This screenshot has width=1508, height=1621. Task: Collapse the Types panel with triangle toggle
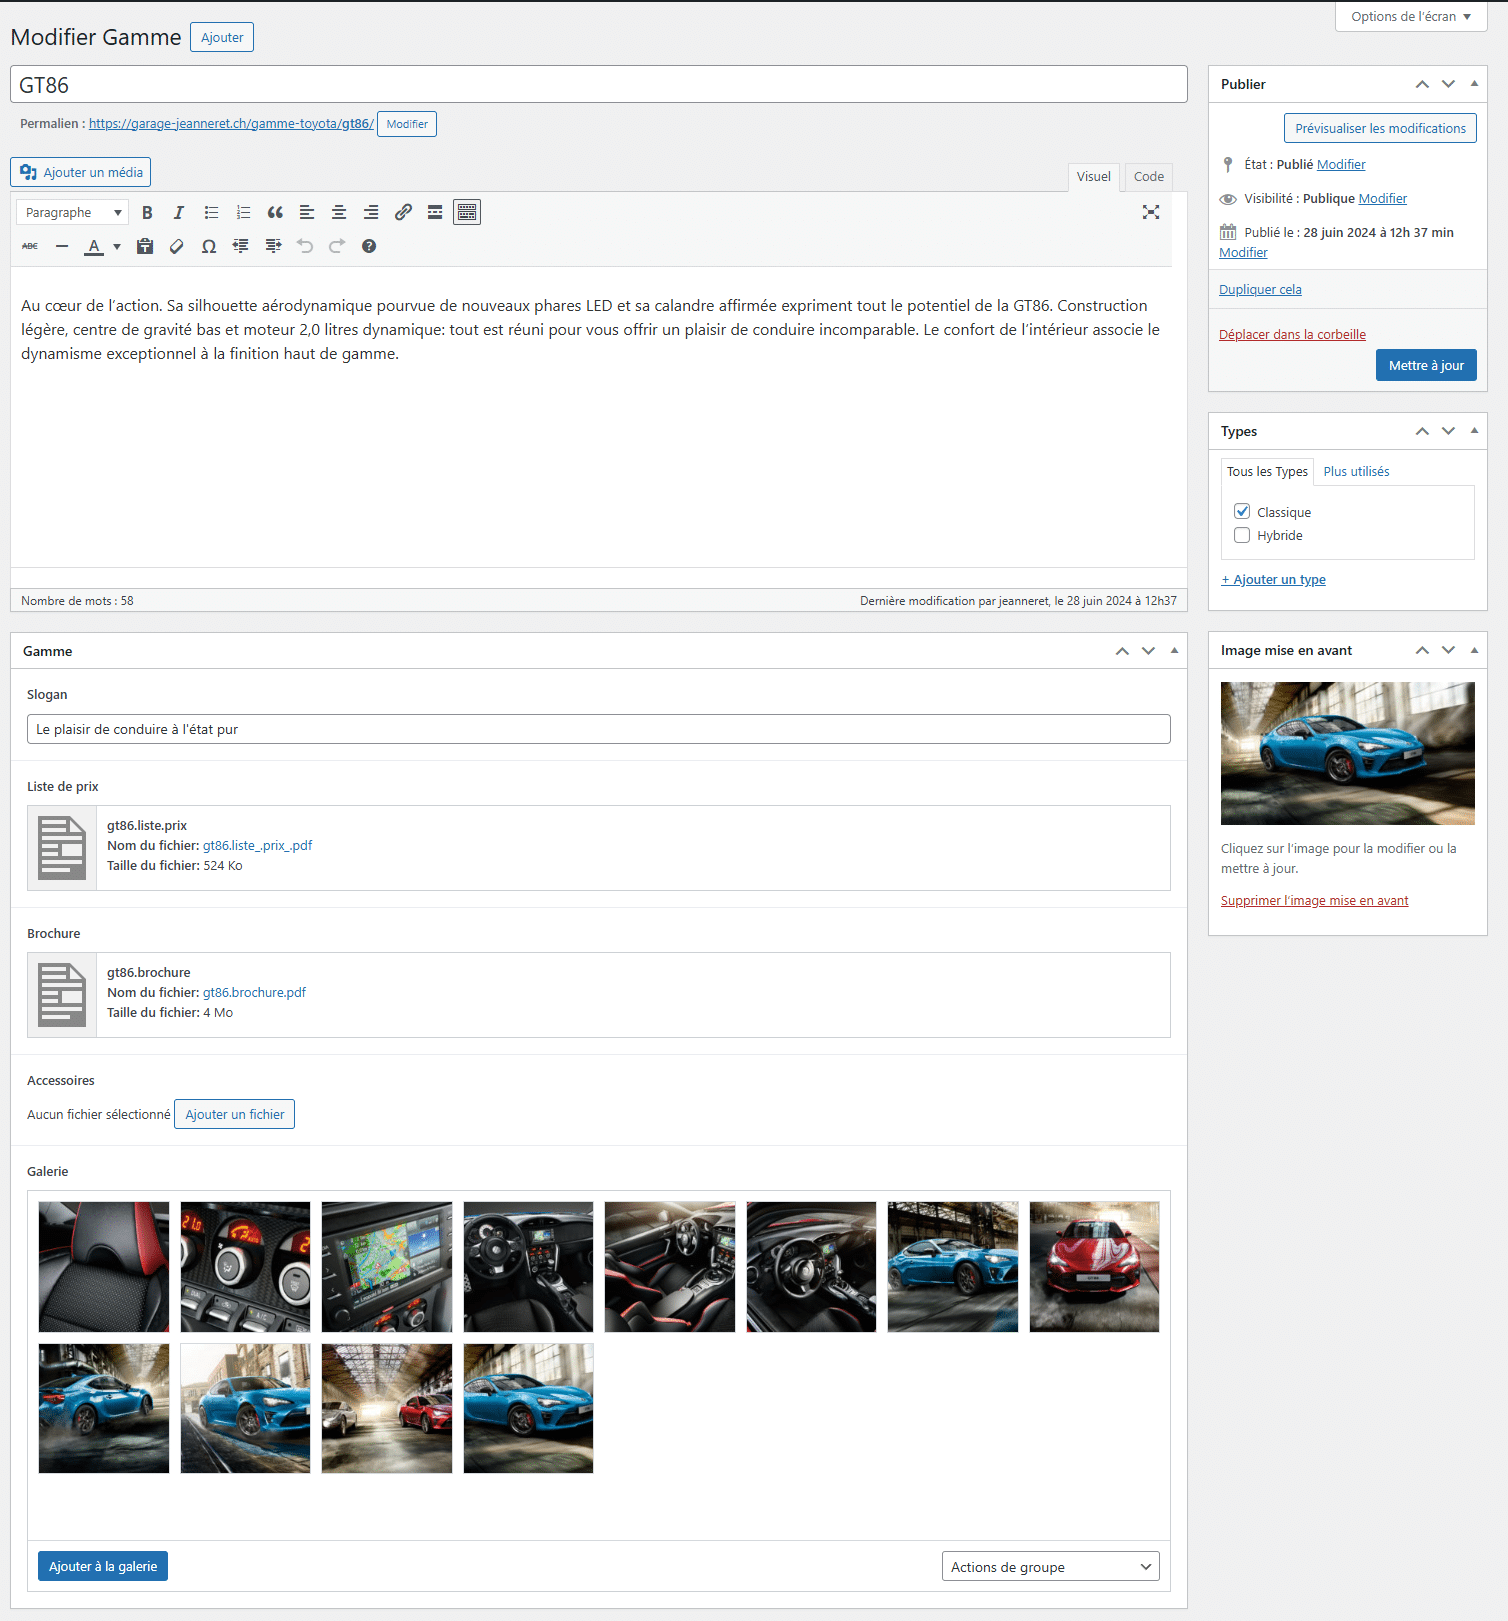coord(1474,431)
